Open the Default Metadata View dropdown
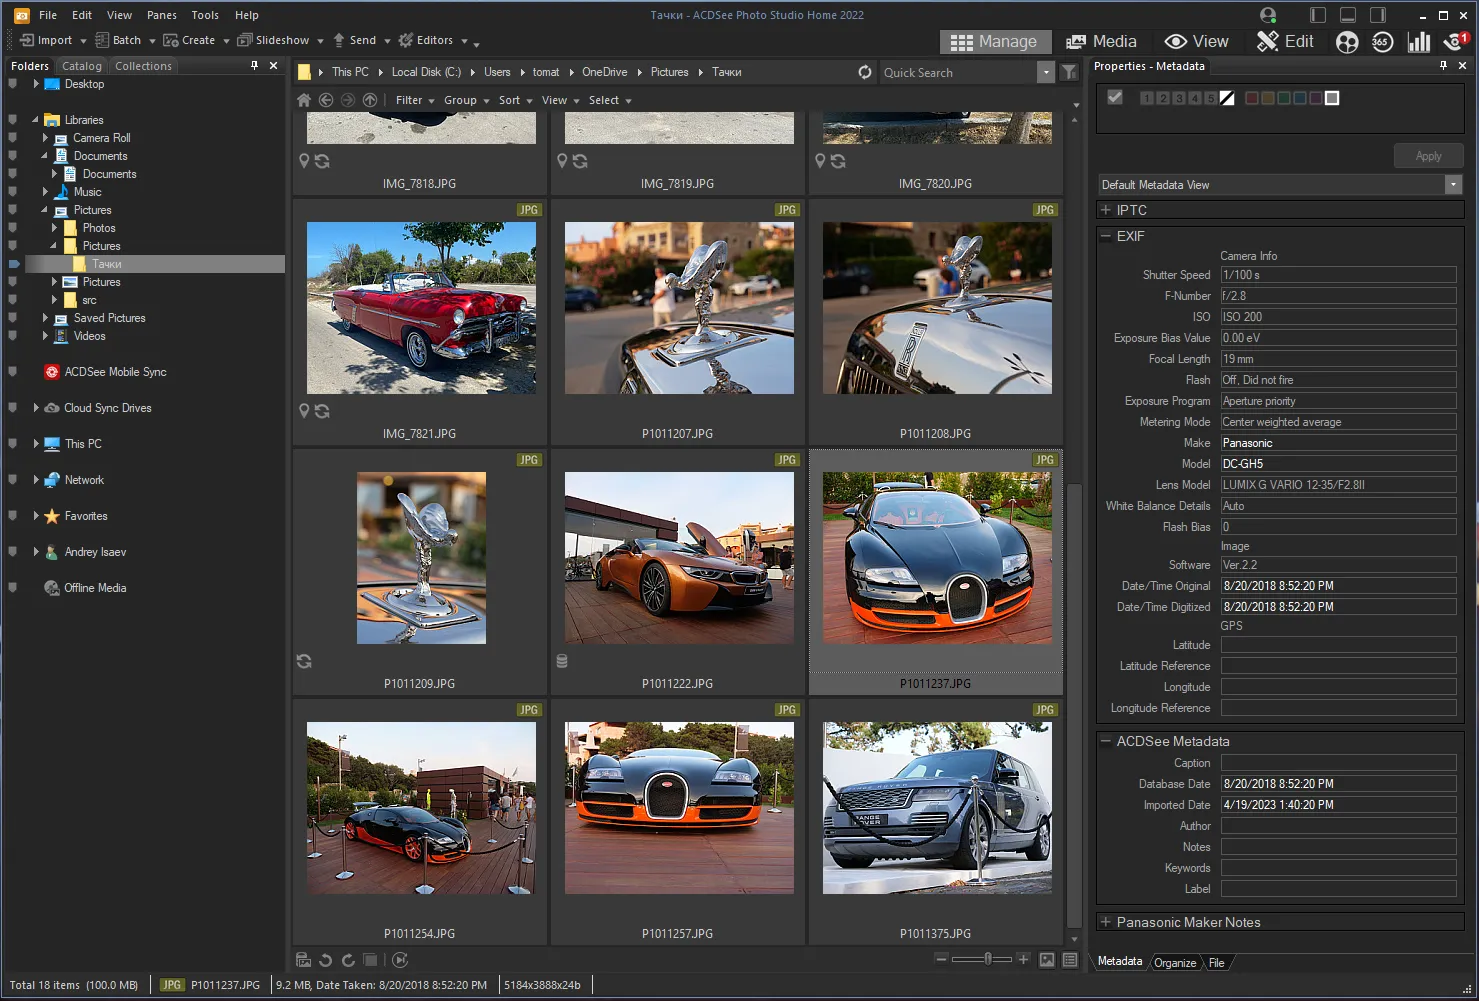The width and height of the screenshot is (1479, 1001). pos(1452,185)
